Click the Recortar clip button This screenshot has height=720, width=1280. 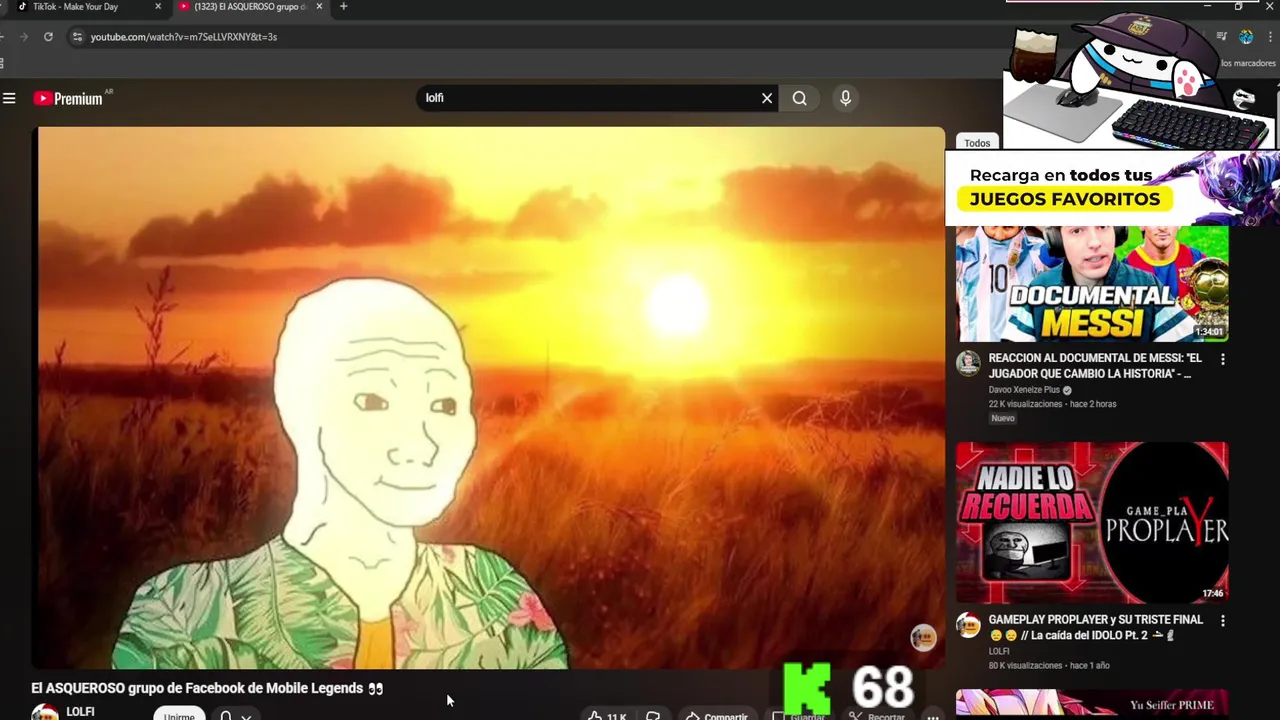(x=878, y=716)
